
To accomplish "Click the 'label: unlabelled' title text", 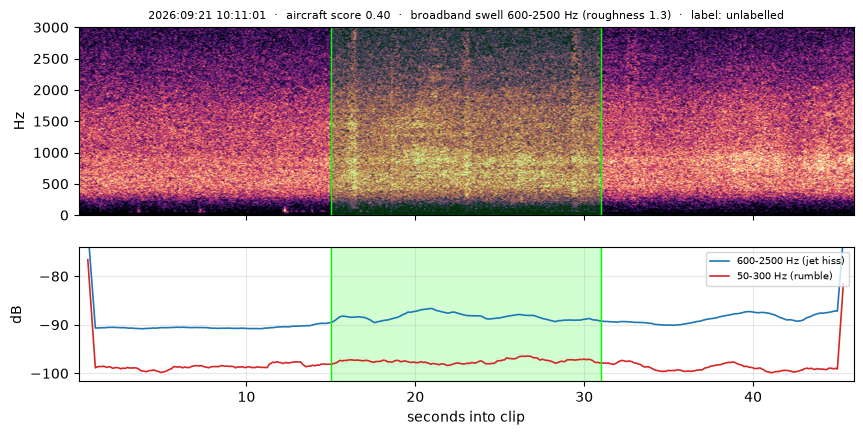I will 737,15.
